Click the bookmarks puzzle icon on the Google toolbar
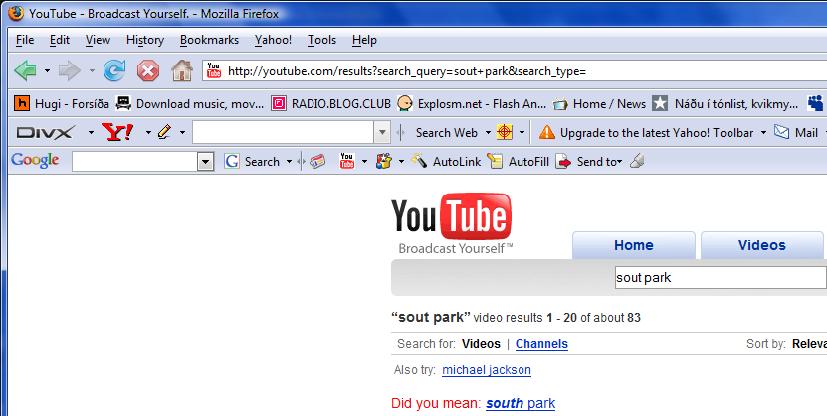Screen dimensions: 827x416 pyautogui.click(x=383, y=161)
